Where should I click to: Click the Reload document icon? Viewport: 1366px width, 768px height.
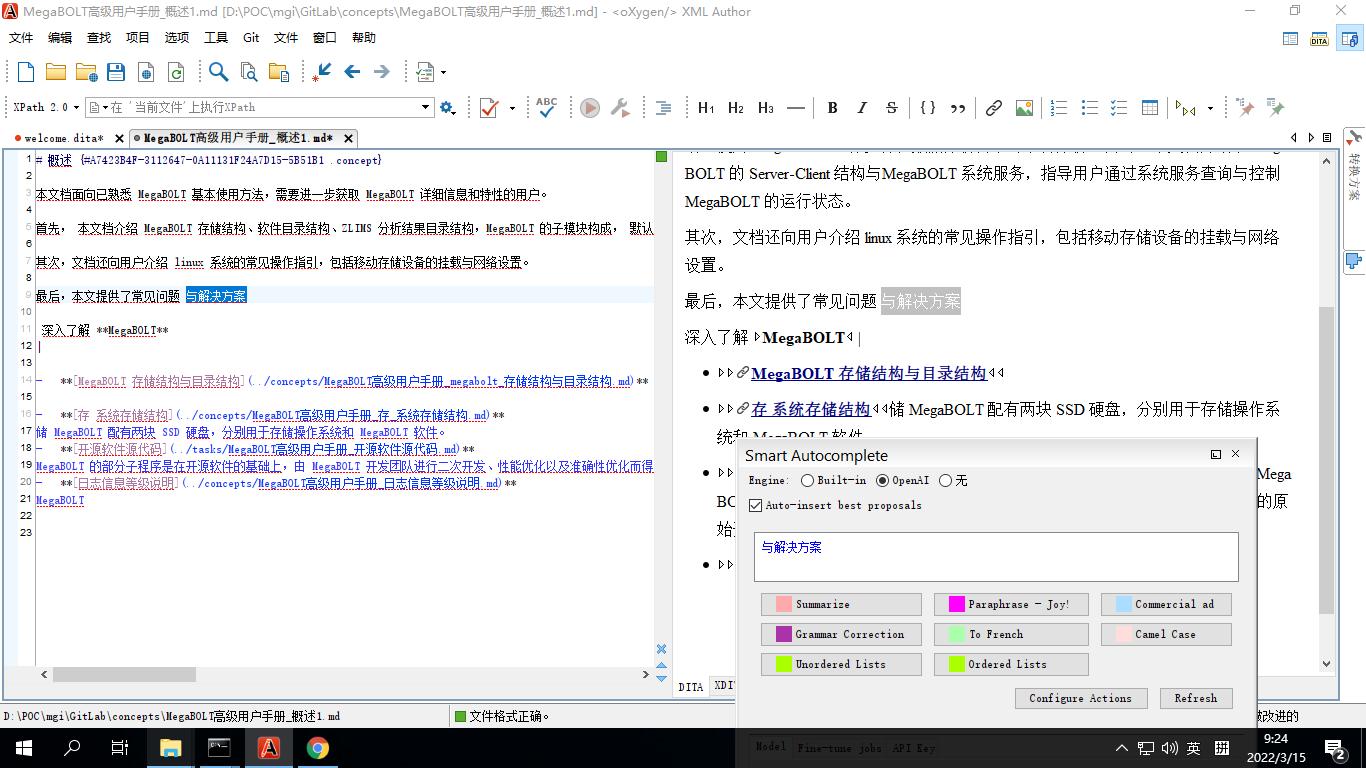tap(176, 72)
